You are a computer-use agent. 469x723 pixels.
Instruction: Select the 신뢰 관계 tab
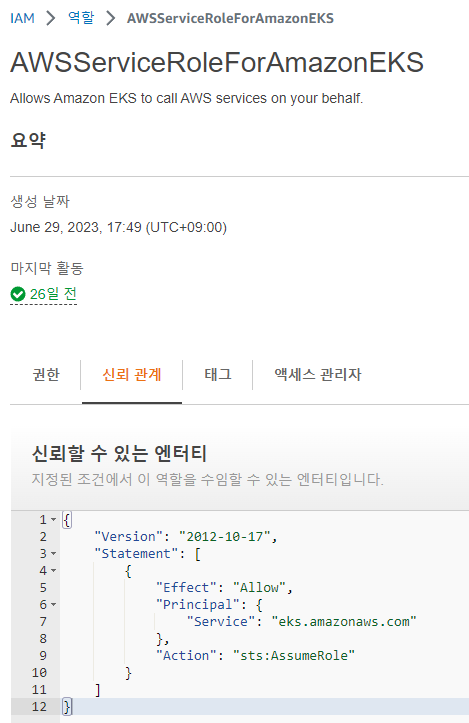click(132, 374)
